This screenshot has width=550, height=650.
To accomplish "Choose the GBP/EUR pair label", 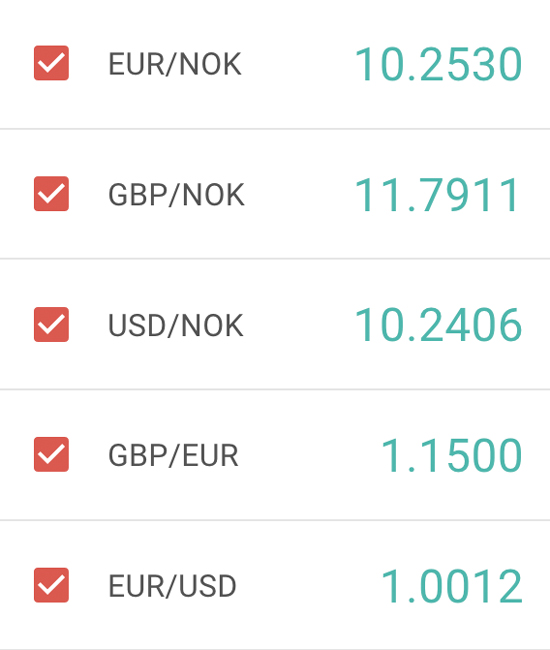I will [x=173, y=456].
